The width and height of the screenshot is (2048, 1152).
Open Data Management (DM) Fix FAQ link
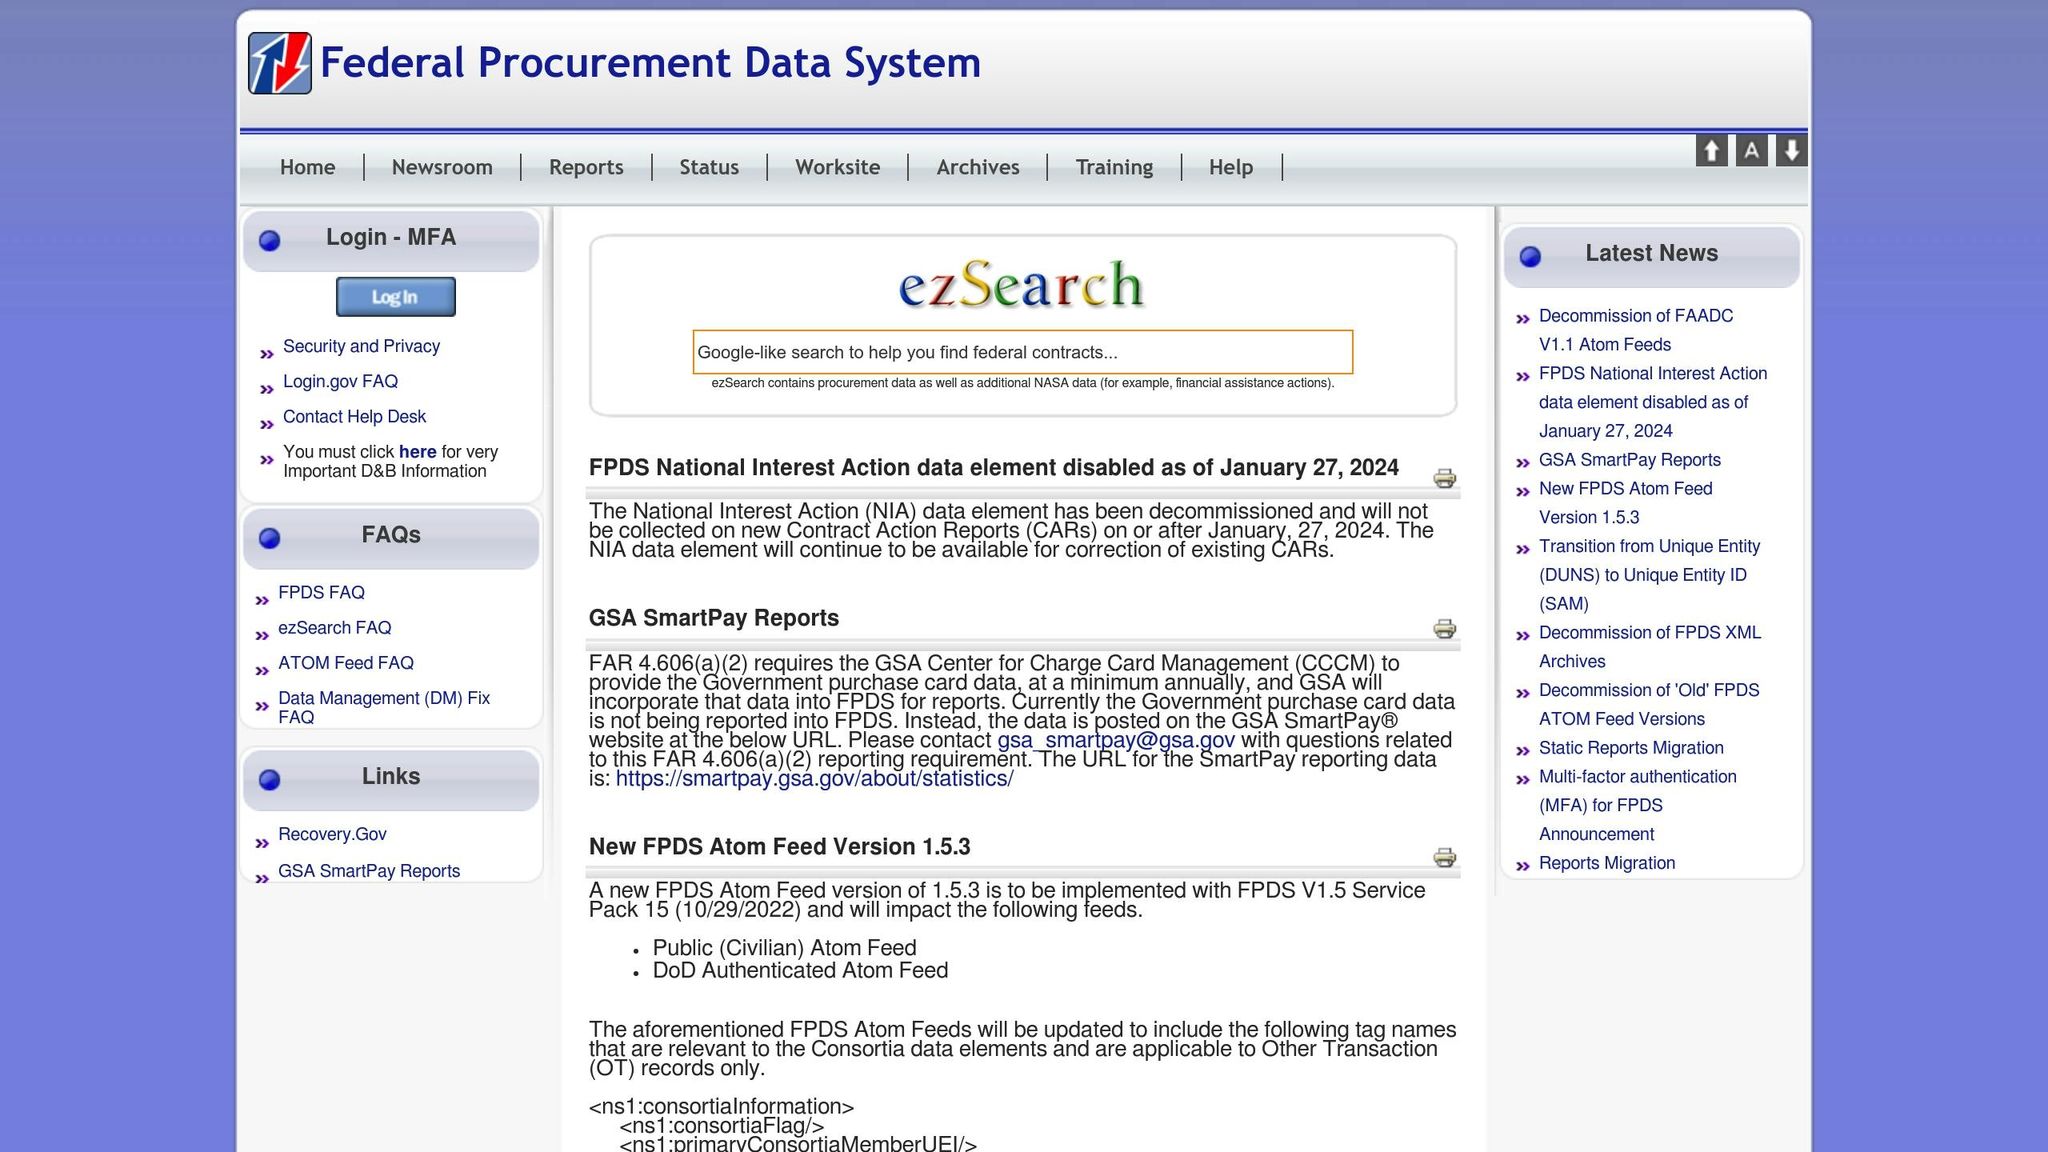(x=384, y=707)
